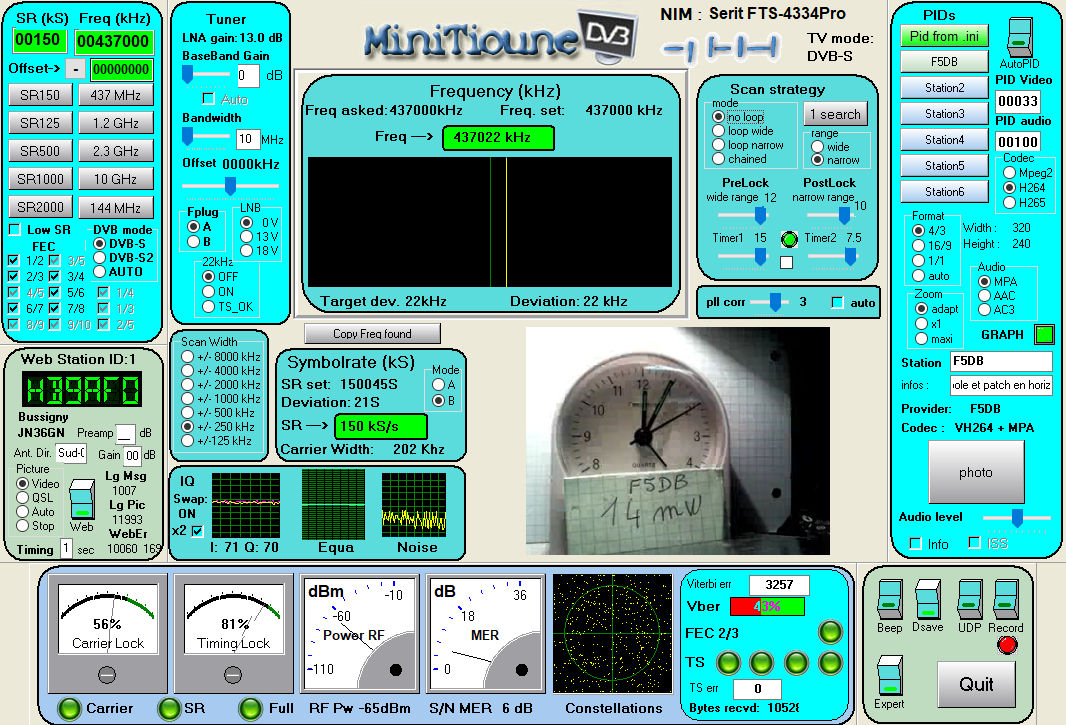Viewport: 1066px width, 725px height.
Task: Enable Auto baseband gain checkbox
Action: 209,99
